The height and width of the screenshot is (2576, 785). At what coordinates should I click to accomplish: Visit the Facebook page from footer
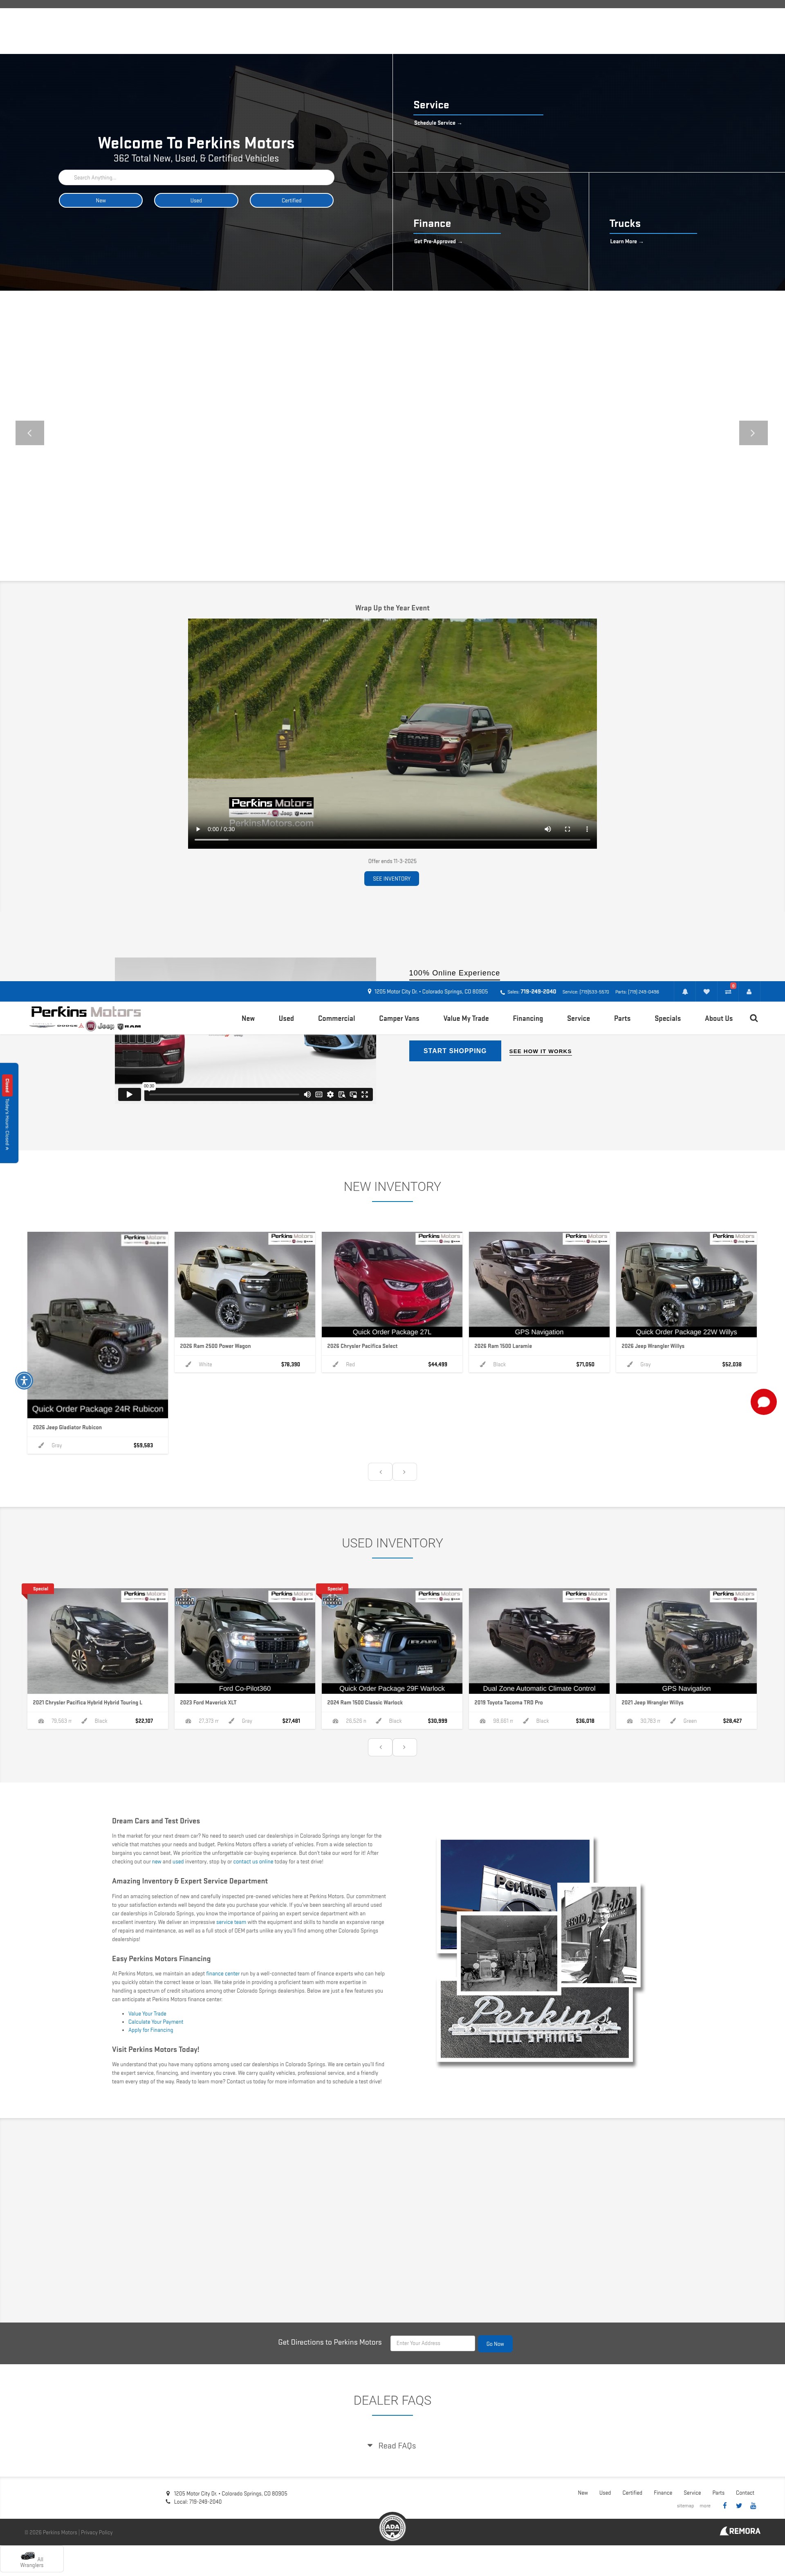(x=725, y=2506)
